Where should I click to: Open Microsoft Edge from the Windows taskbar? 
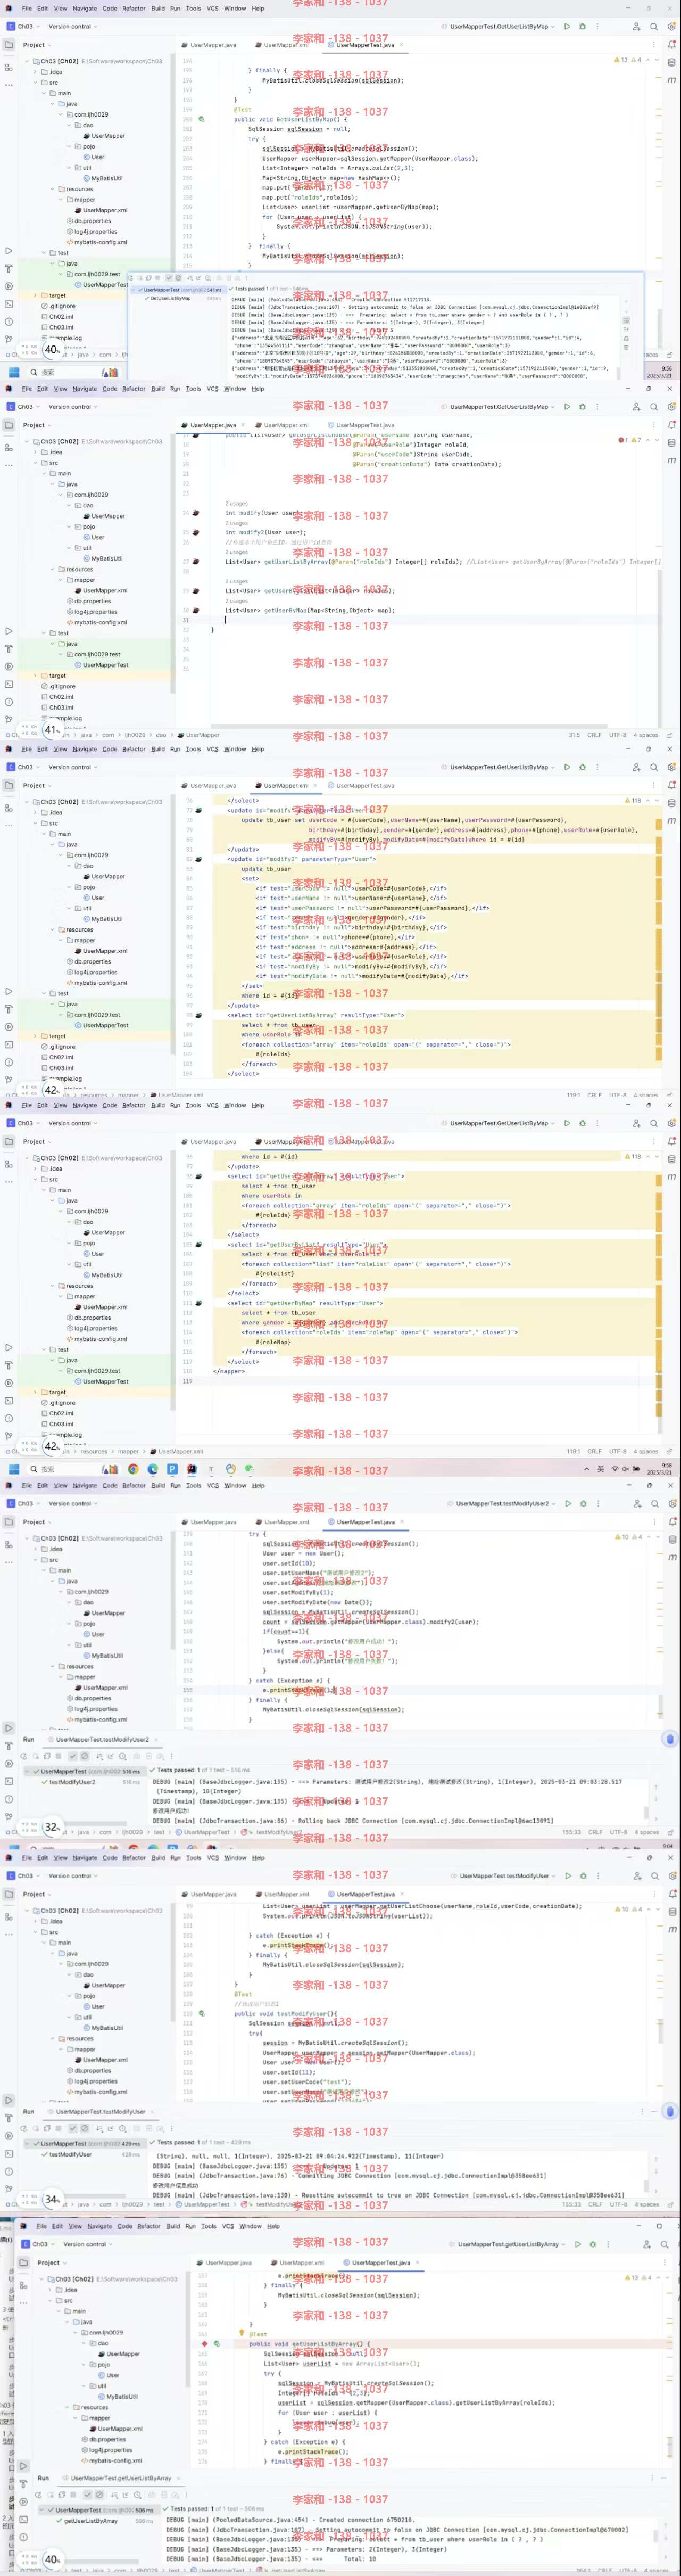[153, 1469]
